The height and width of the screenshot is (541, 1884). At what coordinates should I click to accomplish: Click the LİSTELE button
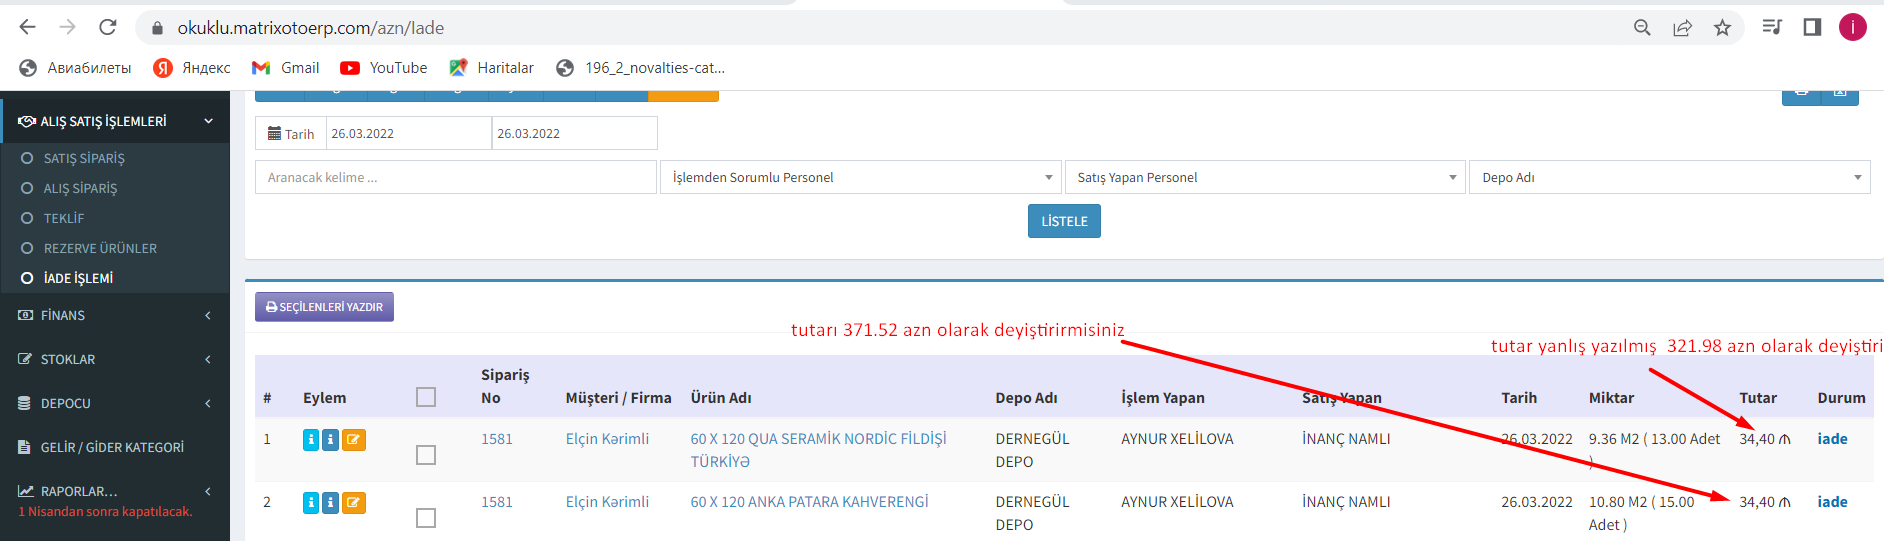[x=1064, y=221]
